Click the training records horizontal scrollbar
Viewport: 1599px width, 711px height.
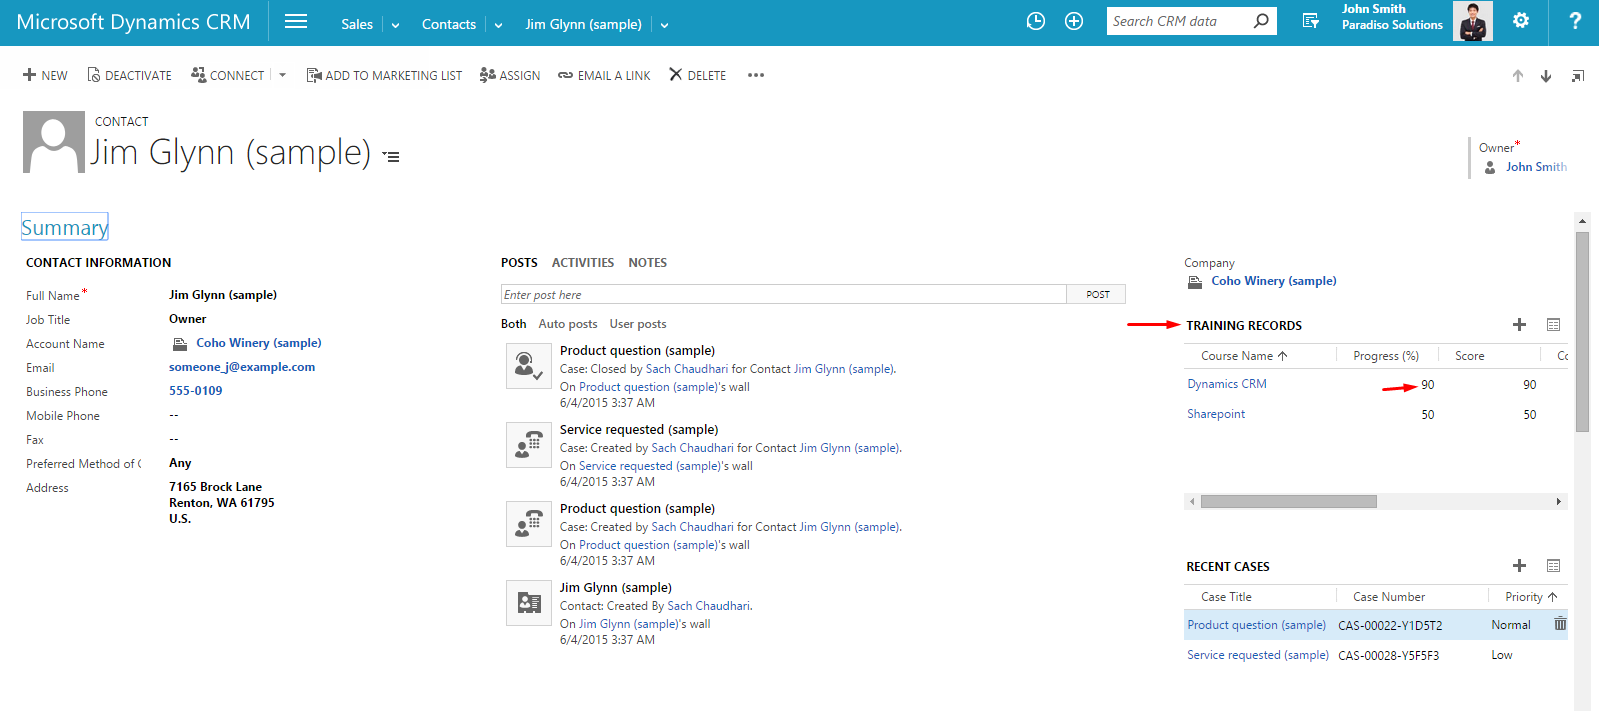[x=1288, y=501]
